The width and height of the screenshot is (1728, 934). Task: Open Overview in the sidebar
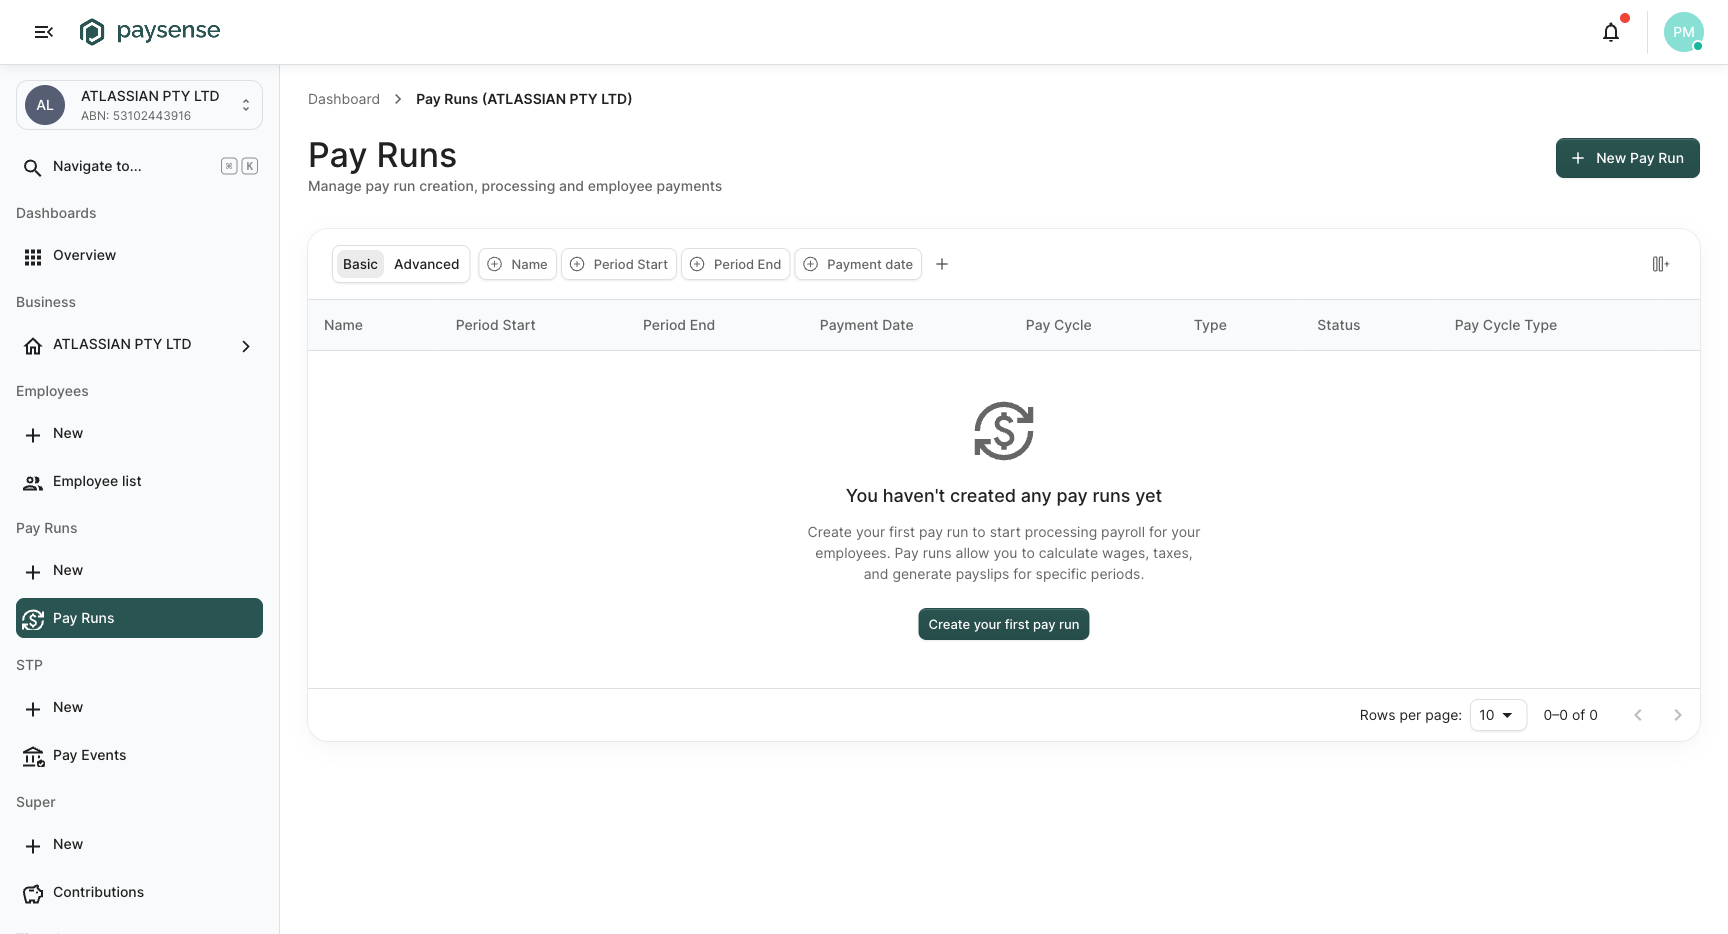[139, 256]
